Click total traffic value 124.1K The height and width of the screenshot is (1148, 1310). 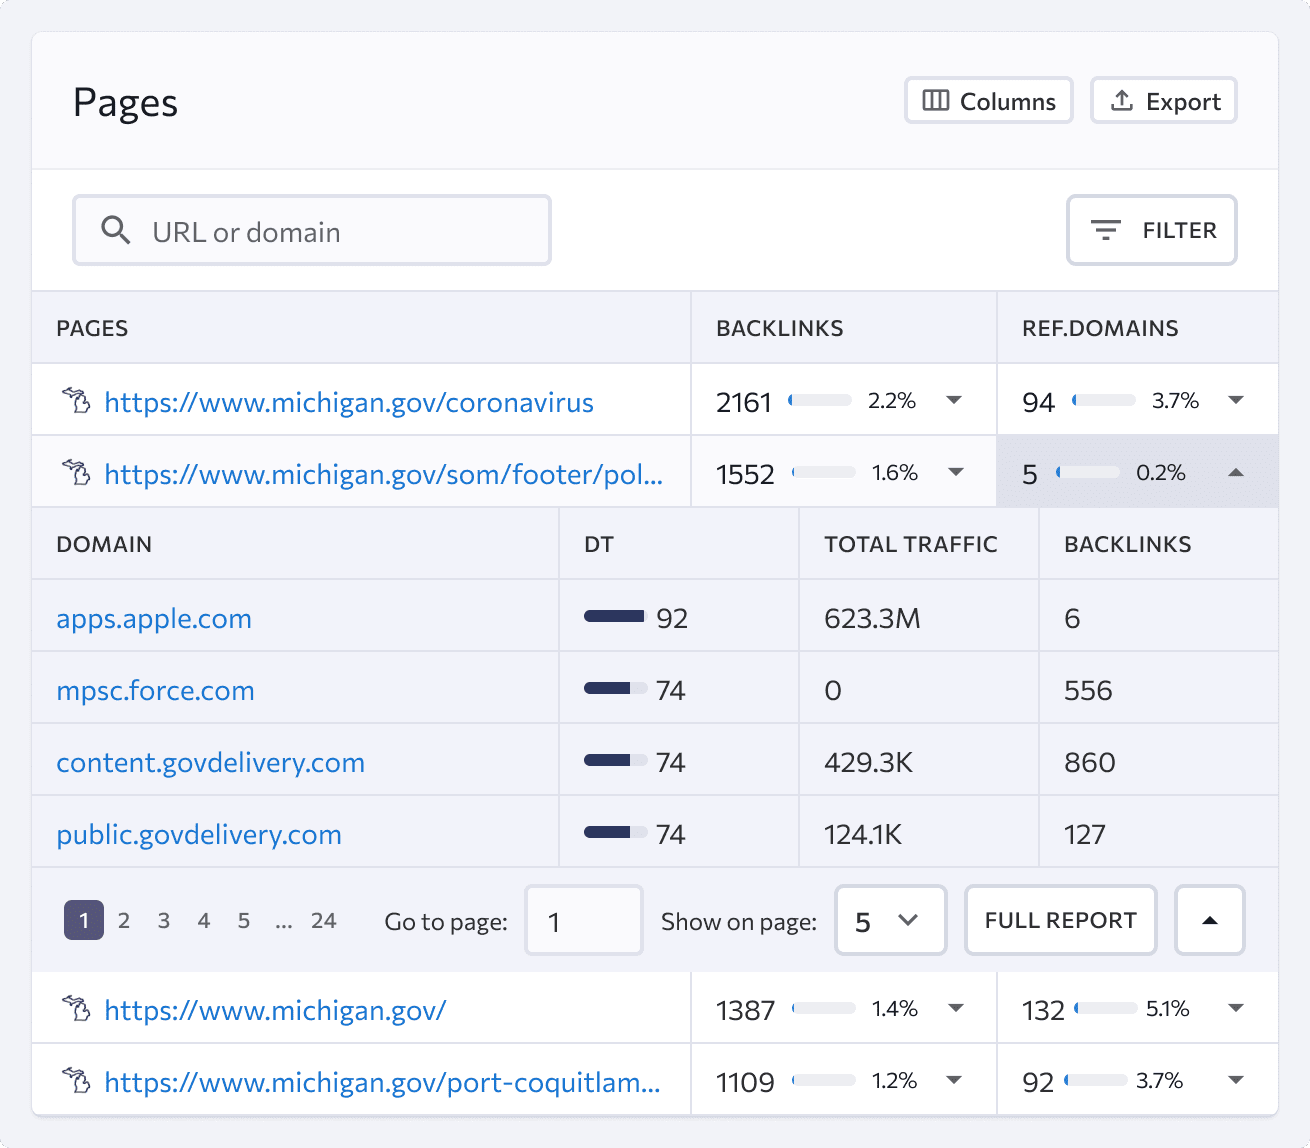[863, 834]
